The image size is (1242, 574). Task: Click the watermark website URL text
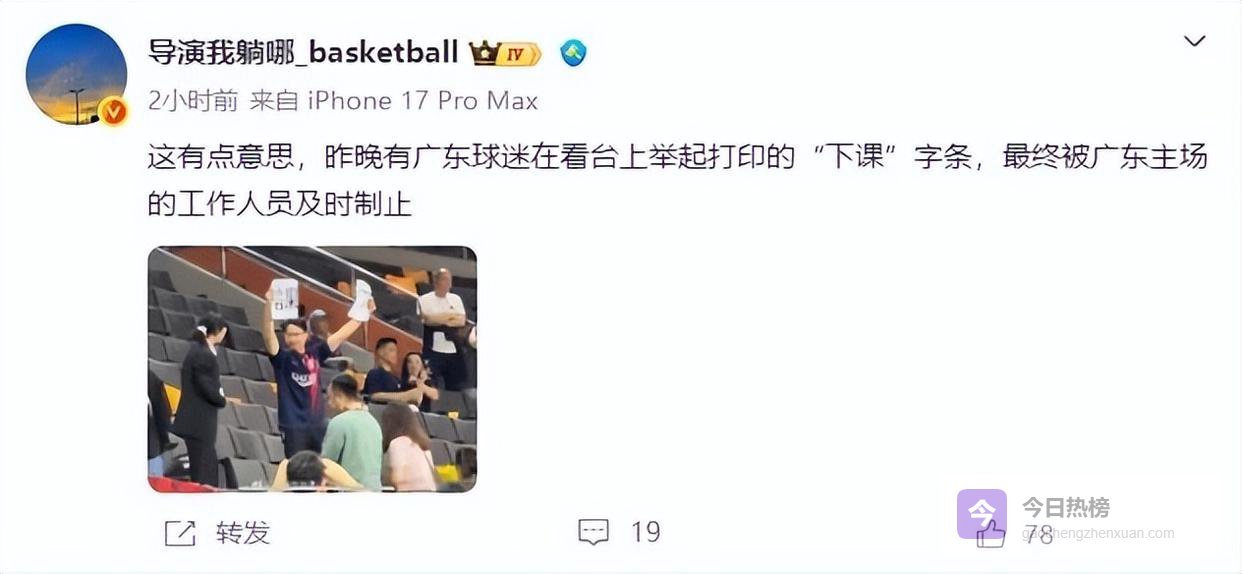tap(1099, 534)
